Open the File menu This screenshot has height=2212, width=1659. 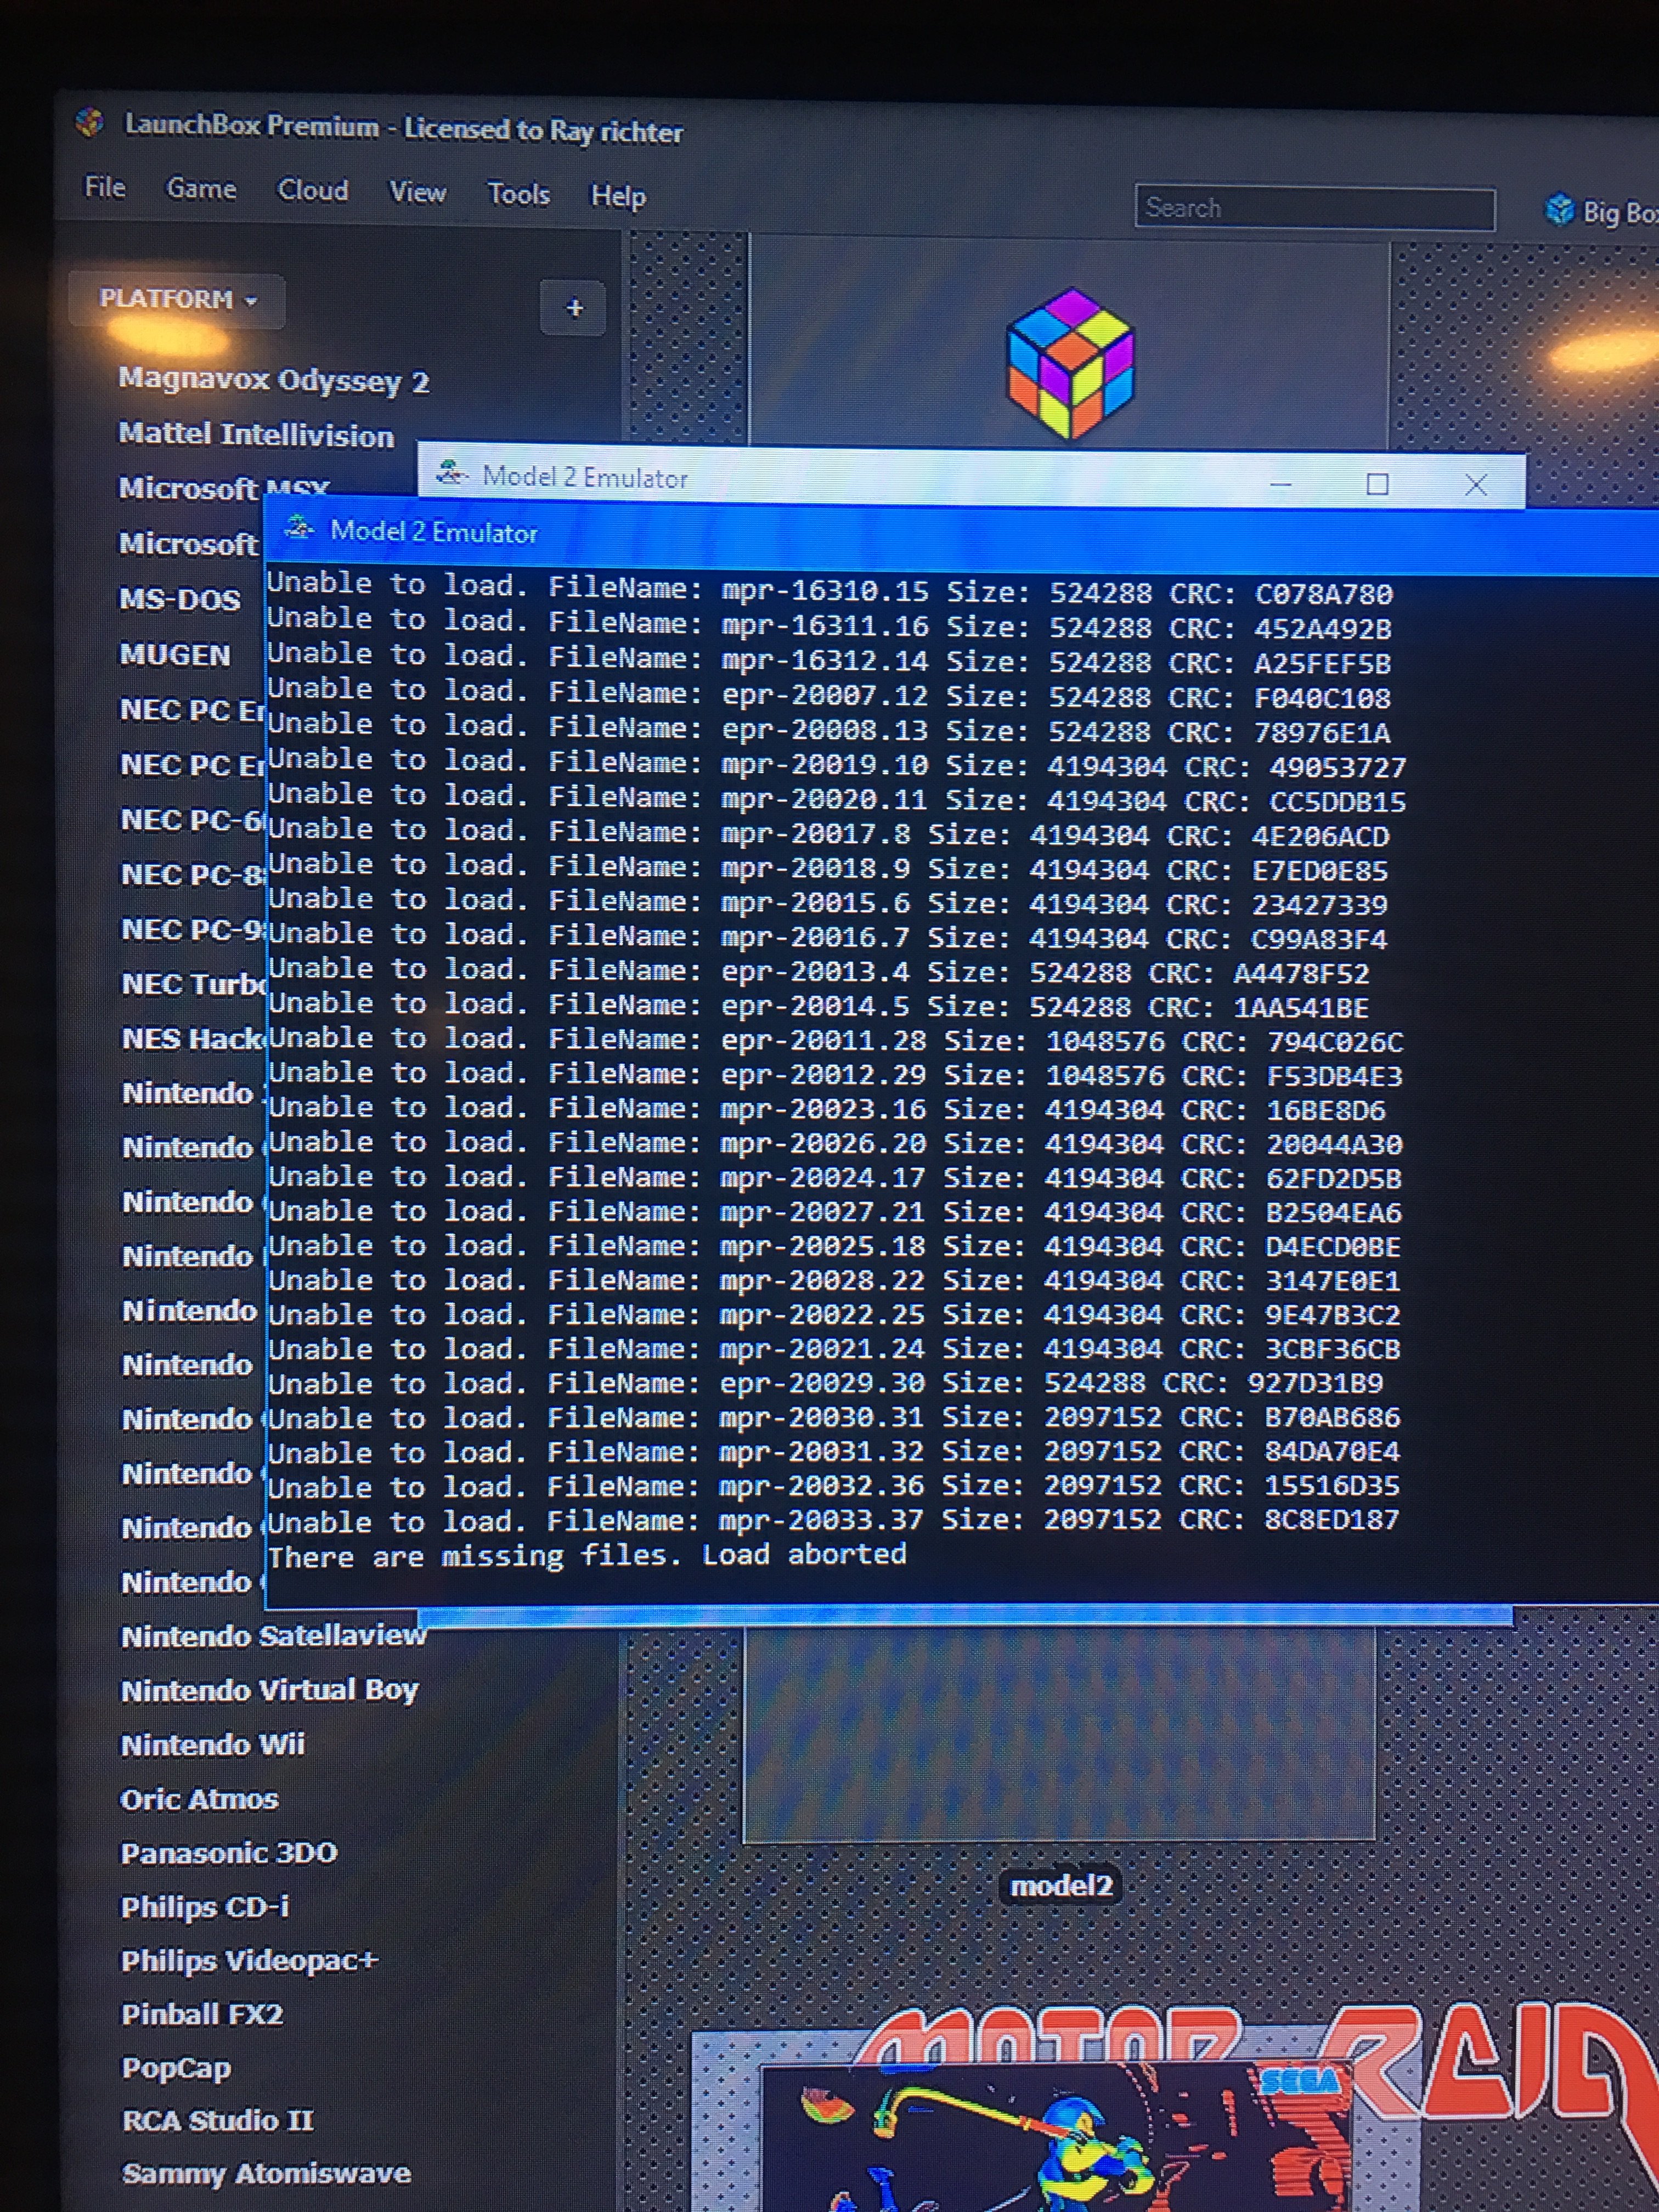[x=105, y=187]
